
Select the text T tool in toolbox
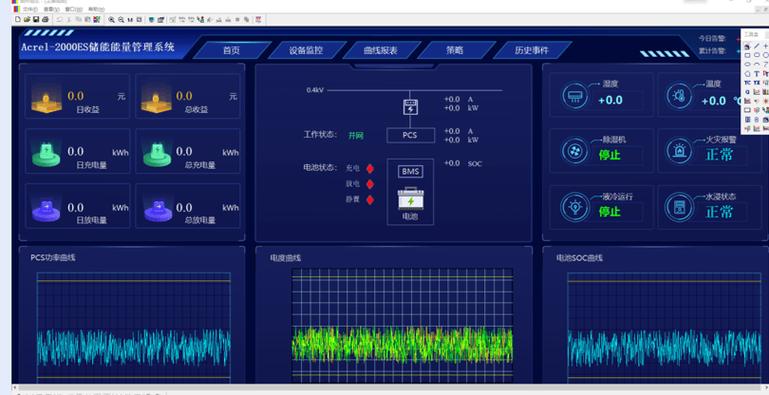click(x=756, y=74)
